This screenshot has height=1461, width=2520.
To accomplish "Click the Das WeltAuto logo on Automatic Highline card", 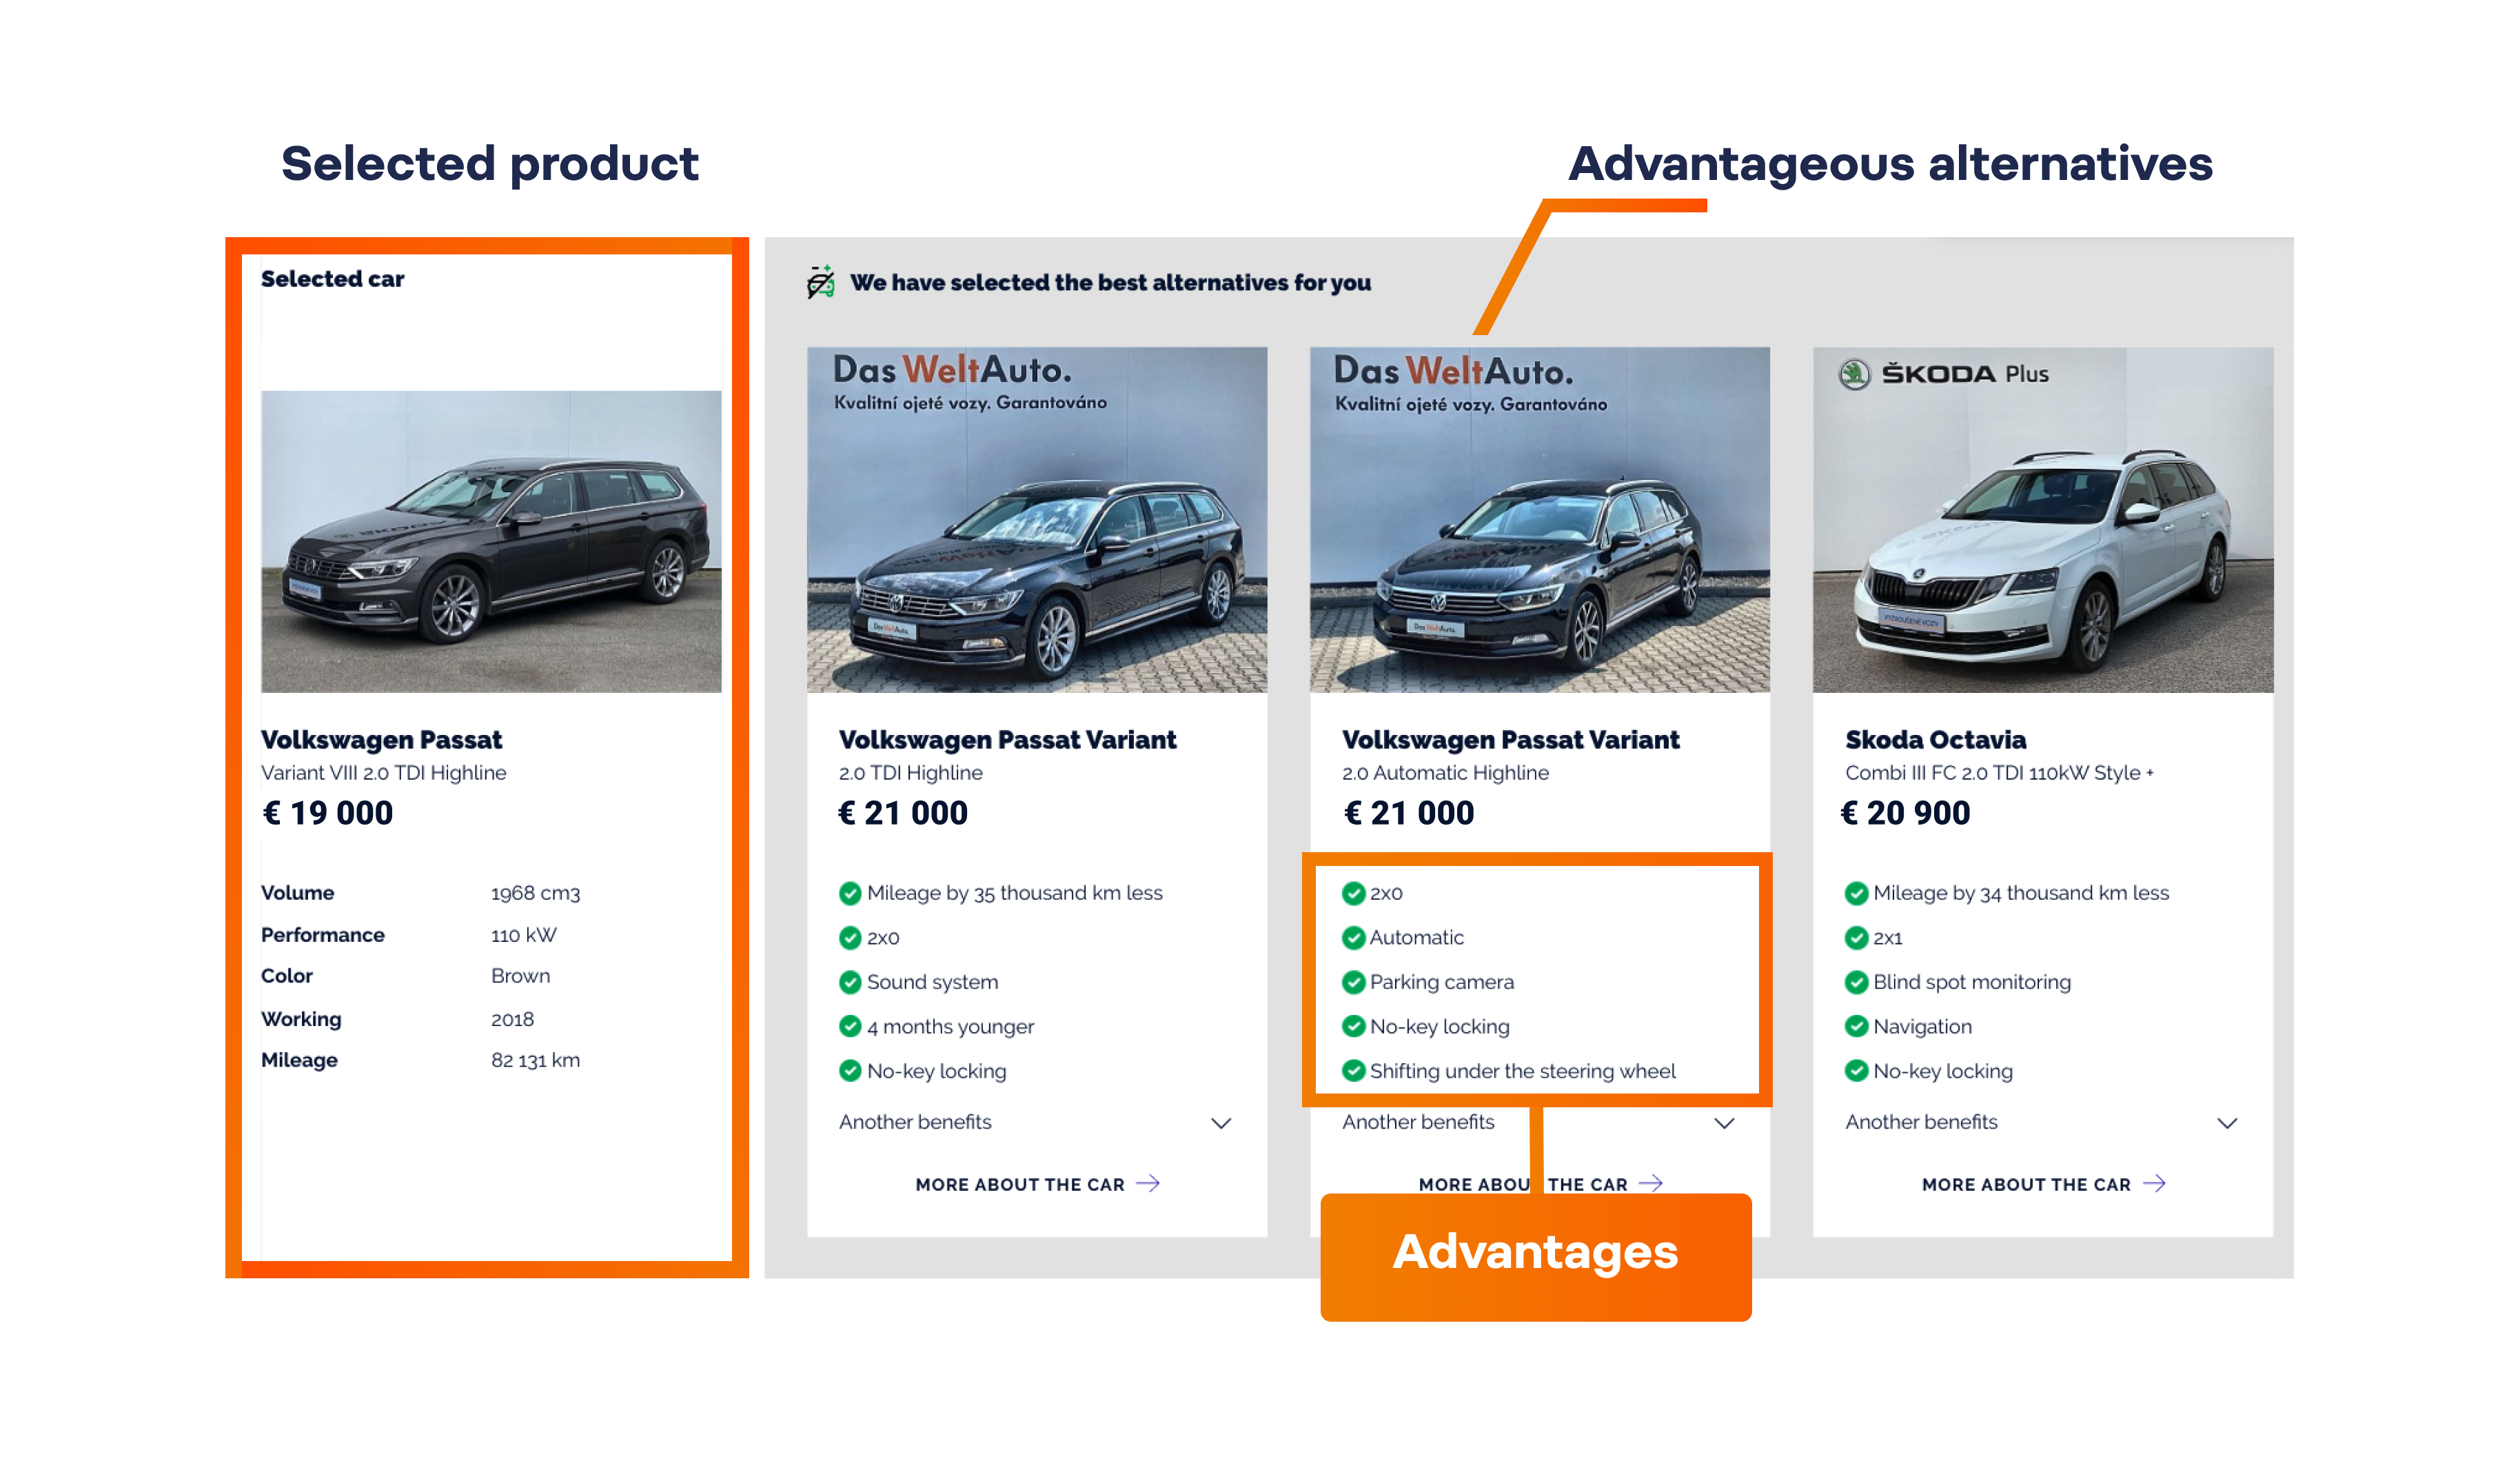I will (1471, 383).
